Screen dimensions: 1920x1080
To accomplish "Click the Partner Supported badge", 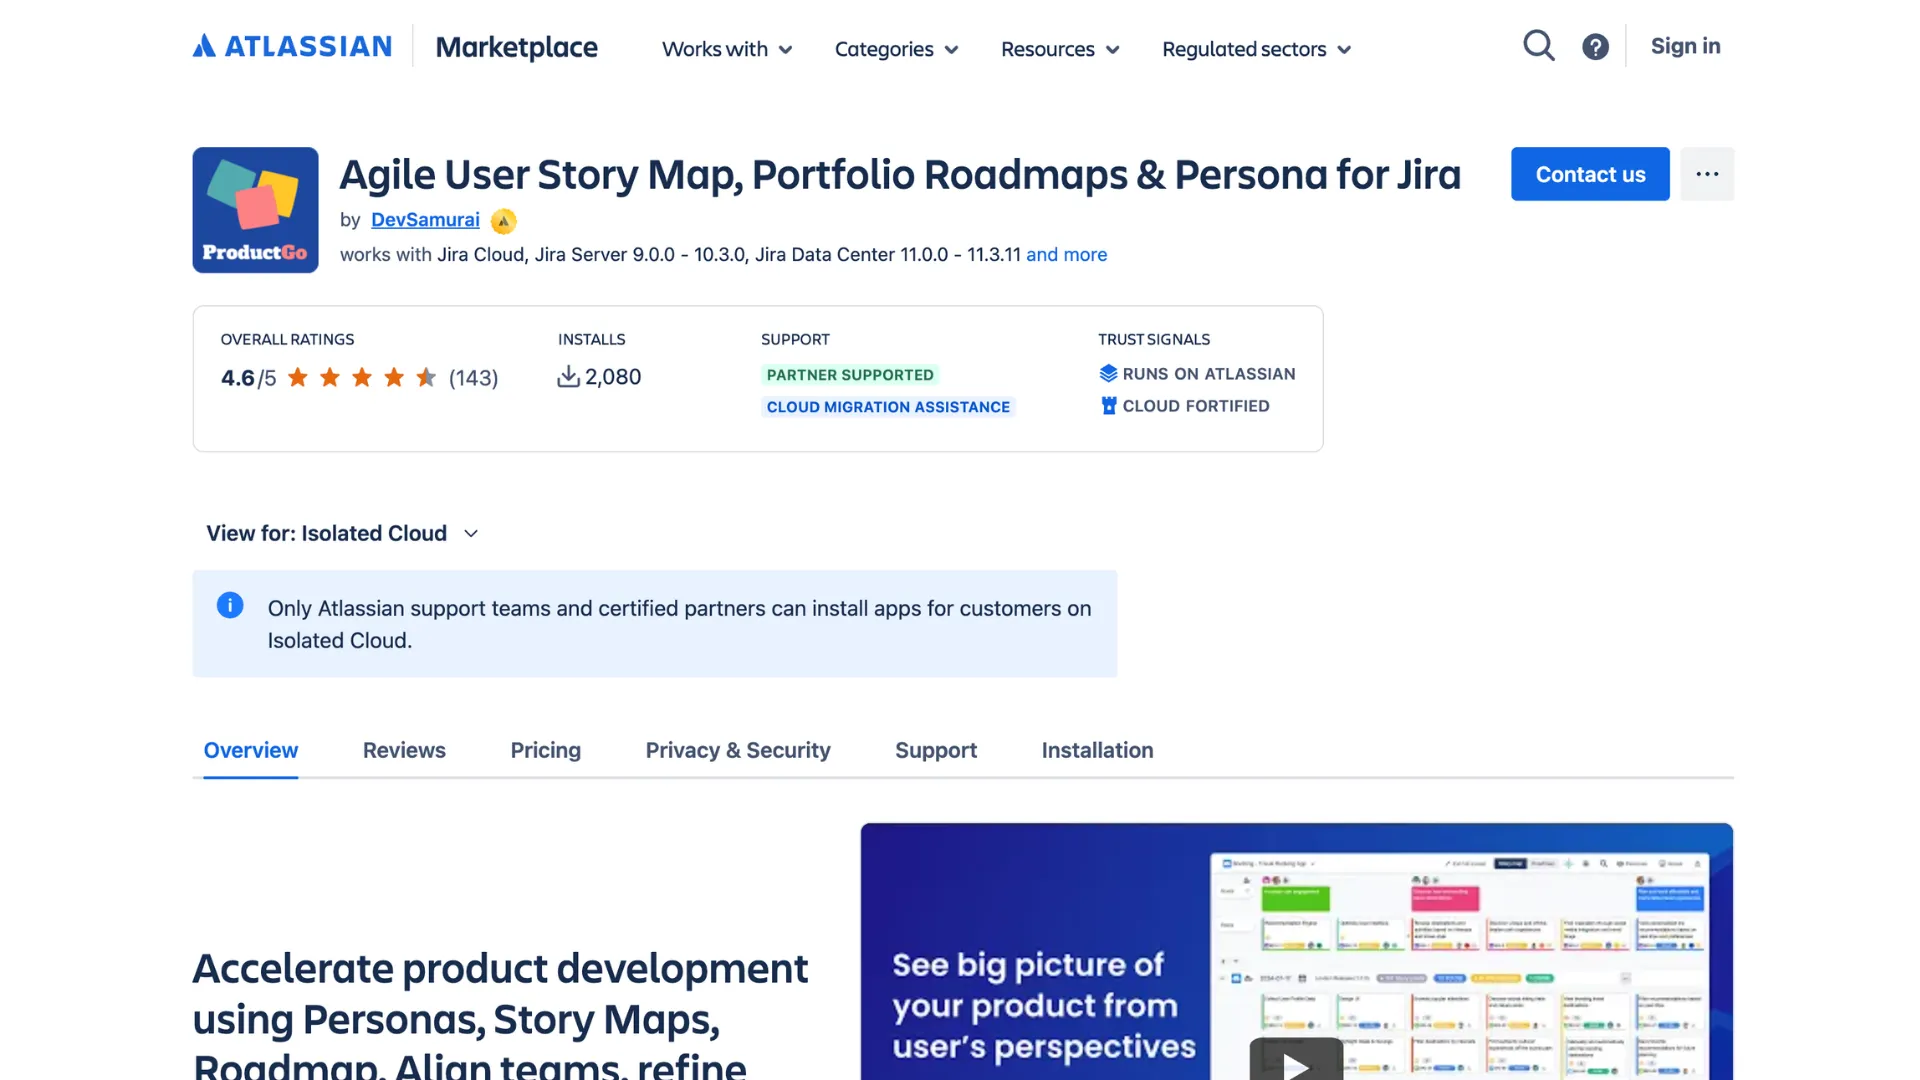I will (850, 375).
